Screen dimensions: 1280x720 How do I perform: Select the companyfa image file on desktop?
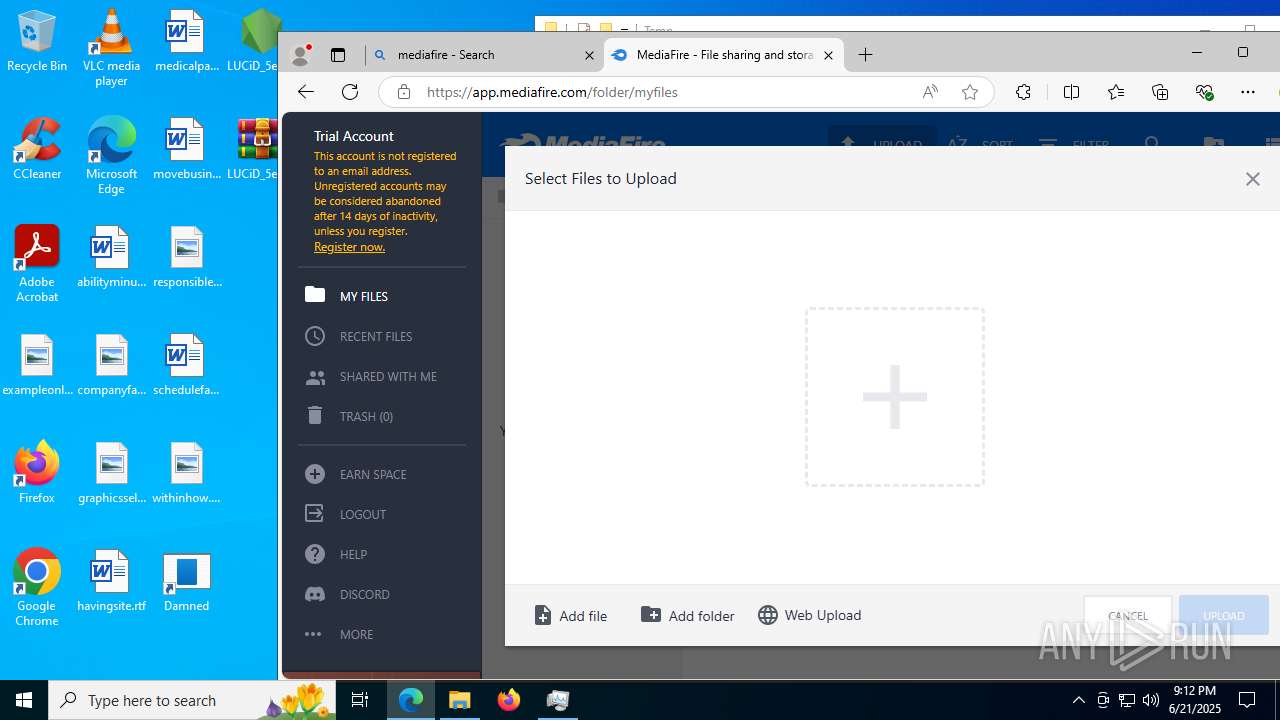pos(111,365)
